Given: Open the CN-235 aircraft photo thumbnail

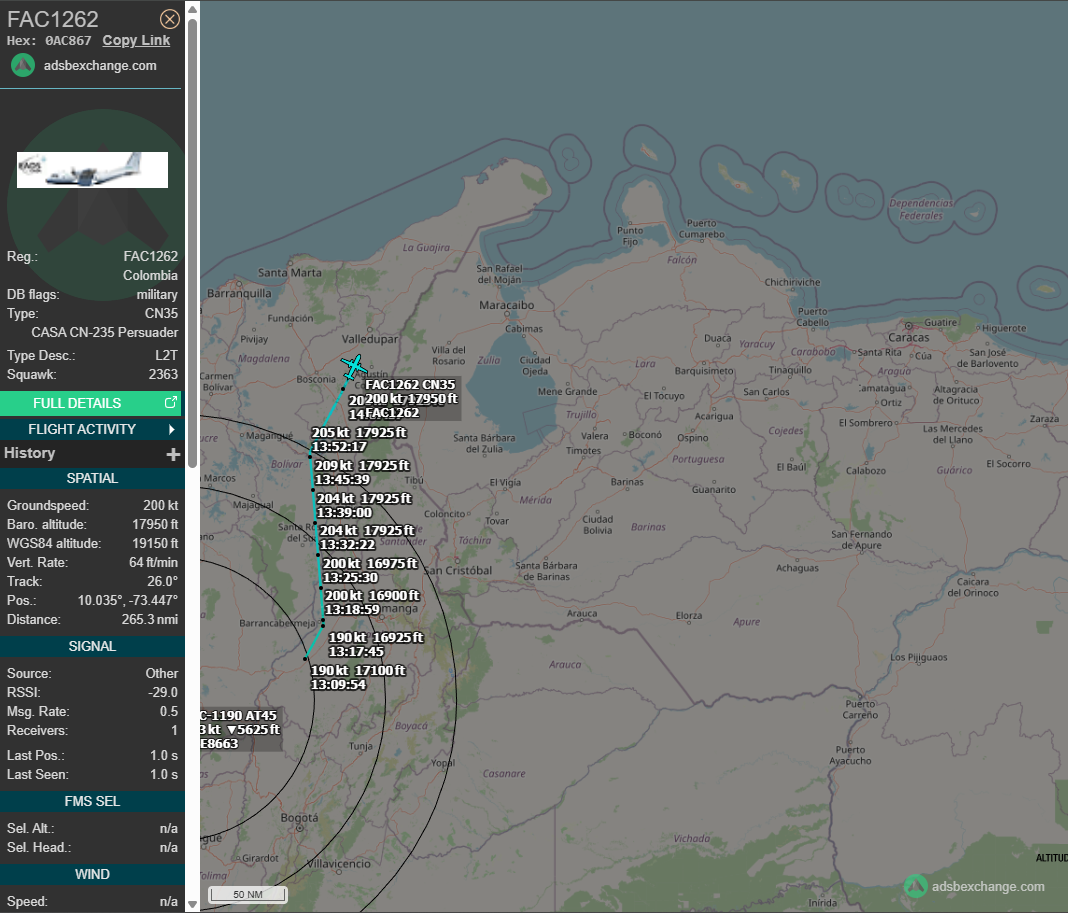Looking at the screenshot, I should point(93,170).
